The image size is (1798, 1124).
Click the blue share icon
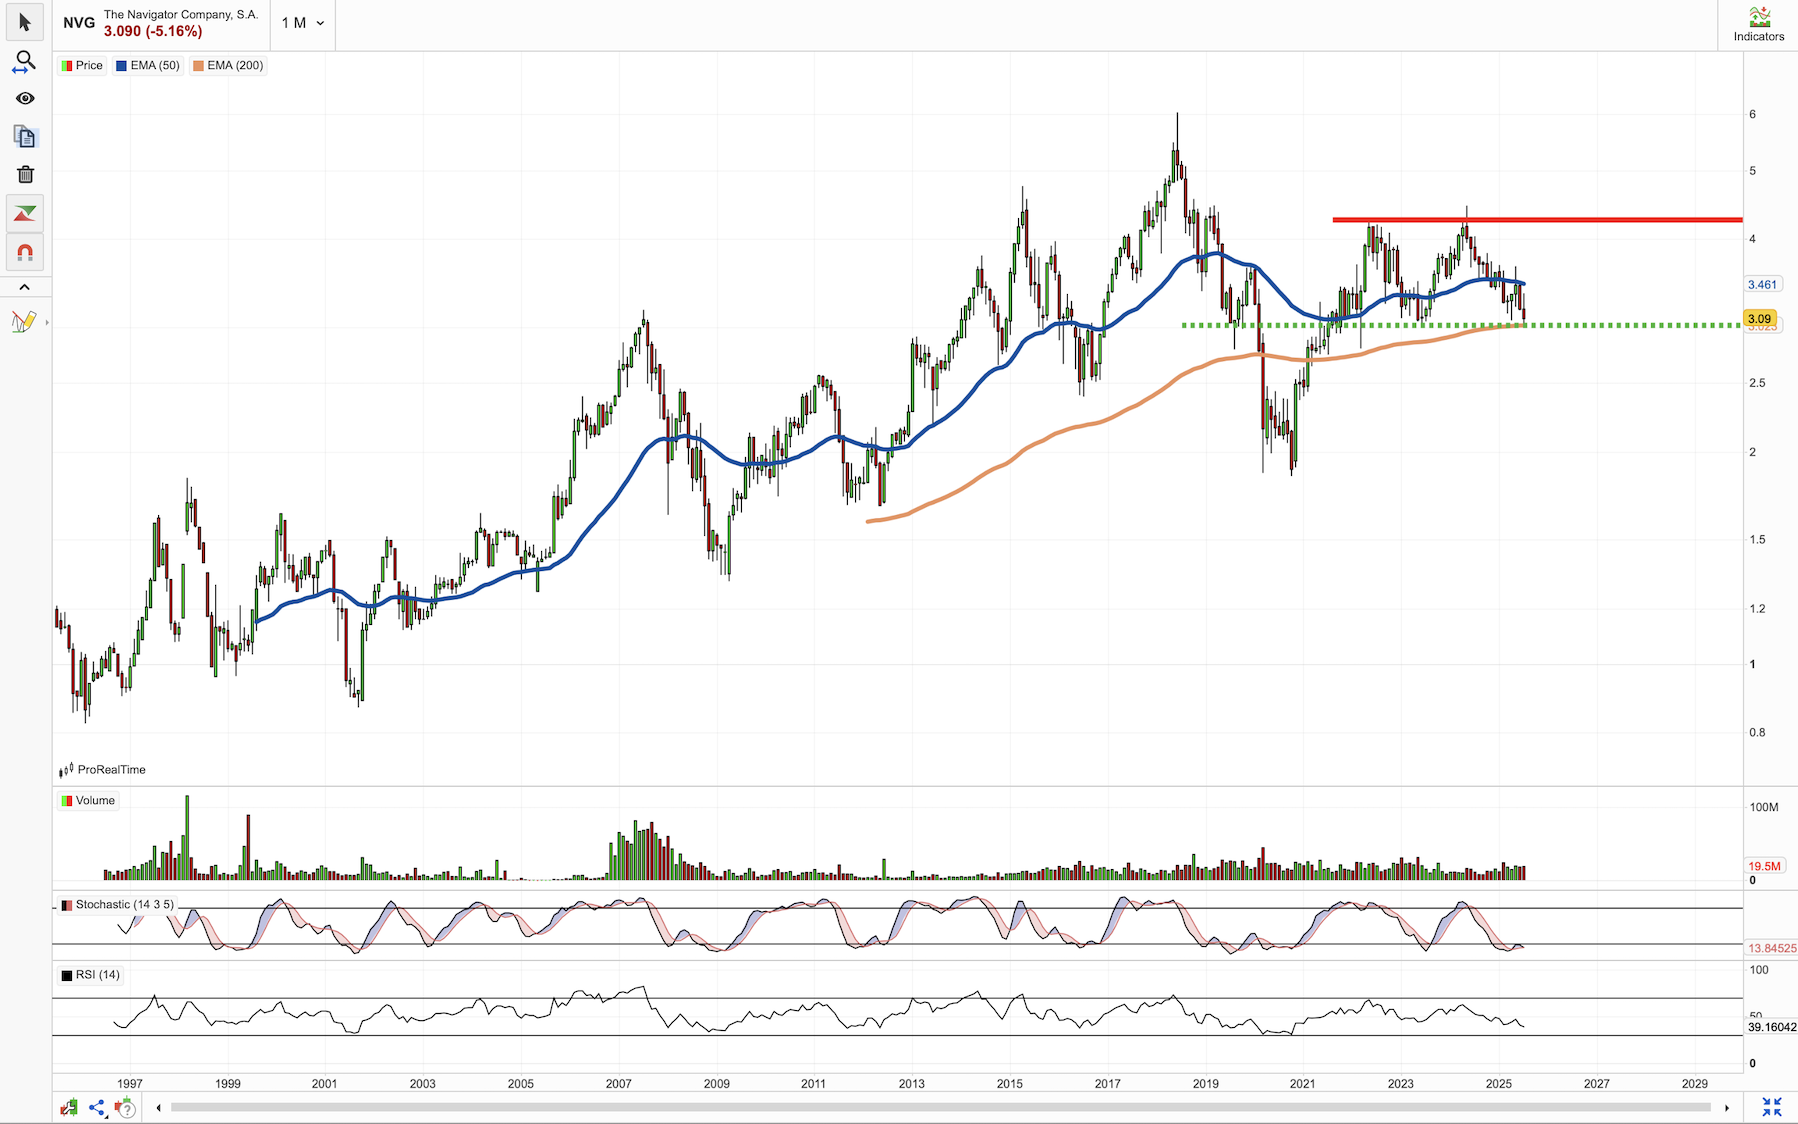coord(97,1107)
